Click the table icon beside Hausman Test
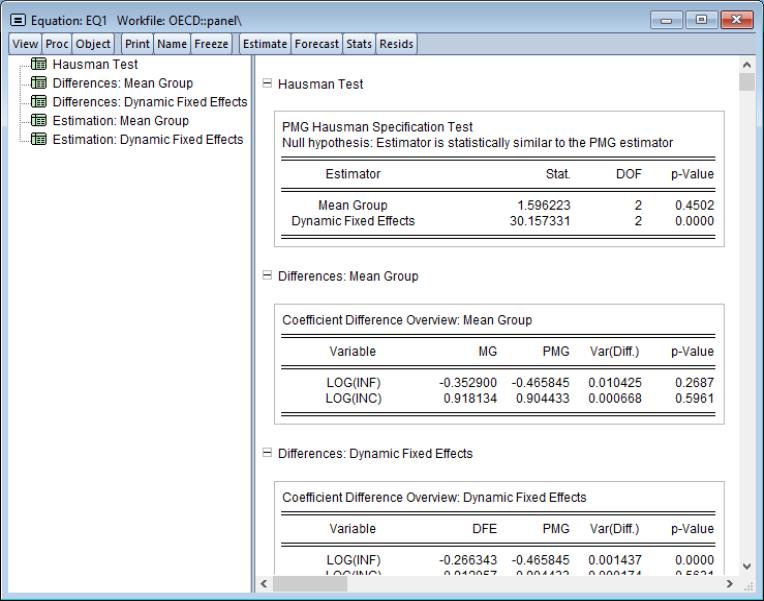 point(41,65)
